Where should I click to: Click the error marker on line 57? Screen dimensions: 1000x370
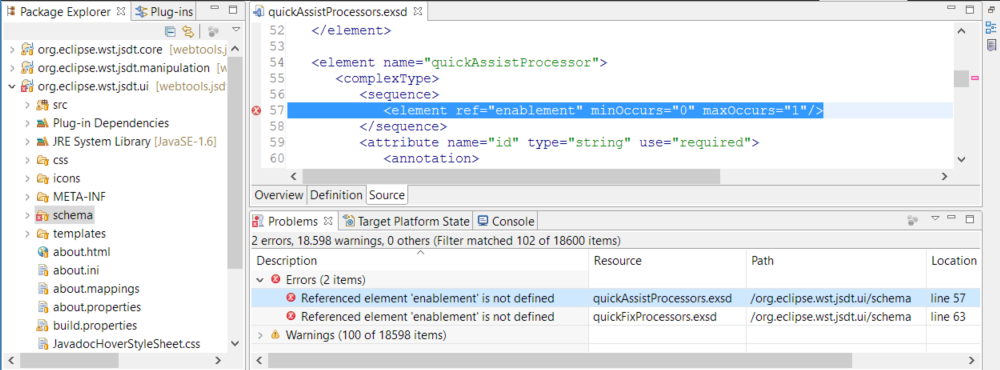(256, 111)
